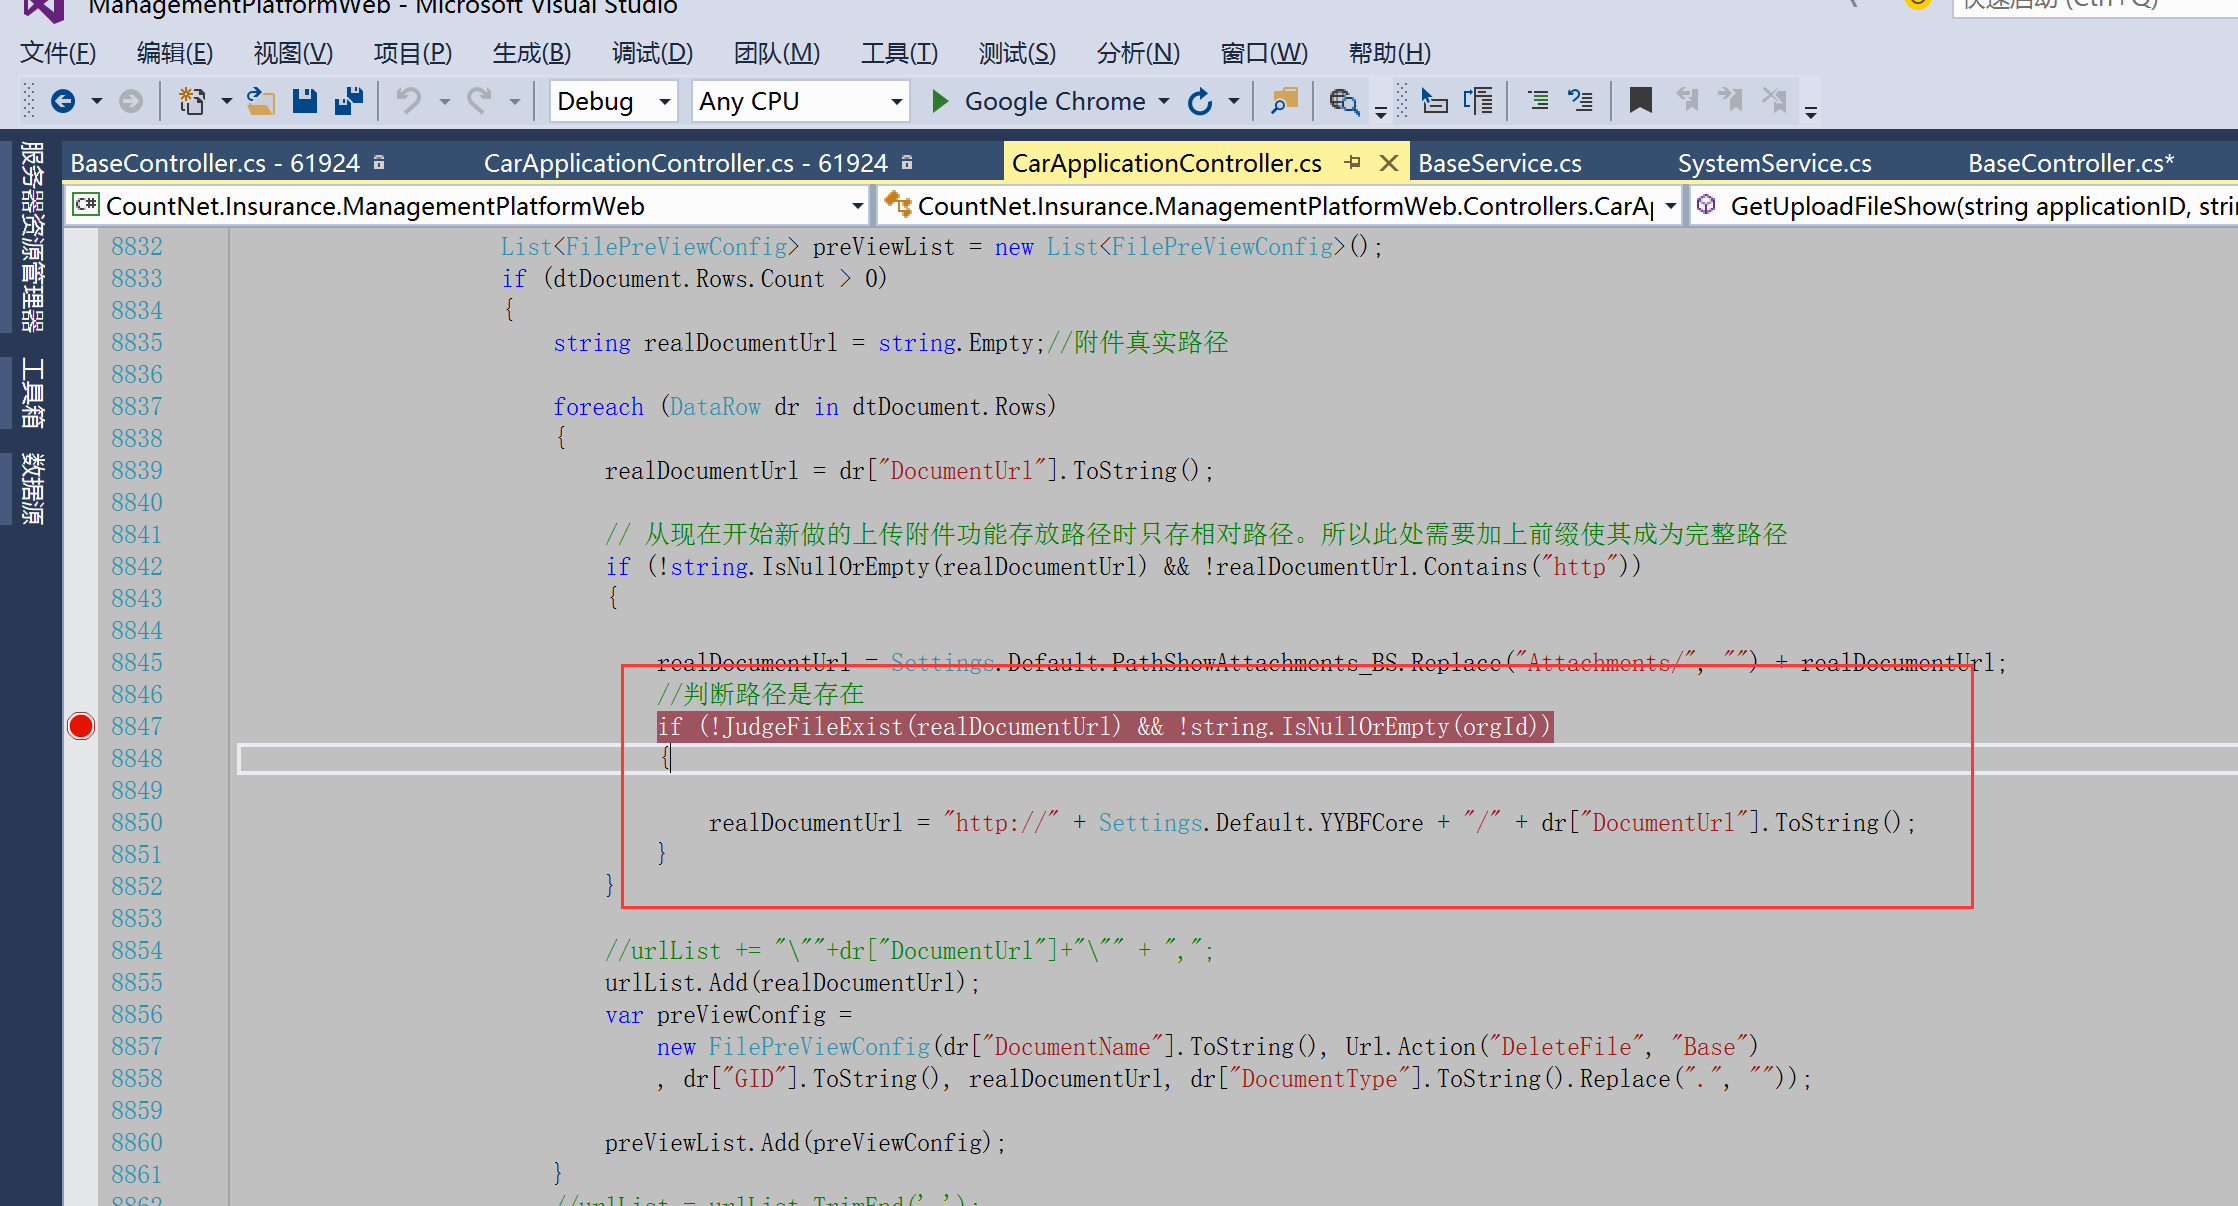Image resolution: width=2238 pixels, height=1206 pixels.
Task: Remove the breakpoint on line 8847
Action: tap(81, 726)
